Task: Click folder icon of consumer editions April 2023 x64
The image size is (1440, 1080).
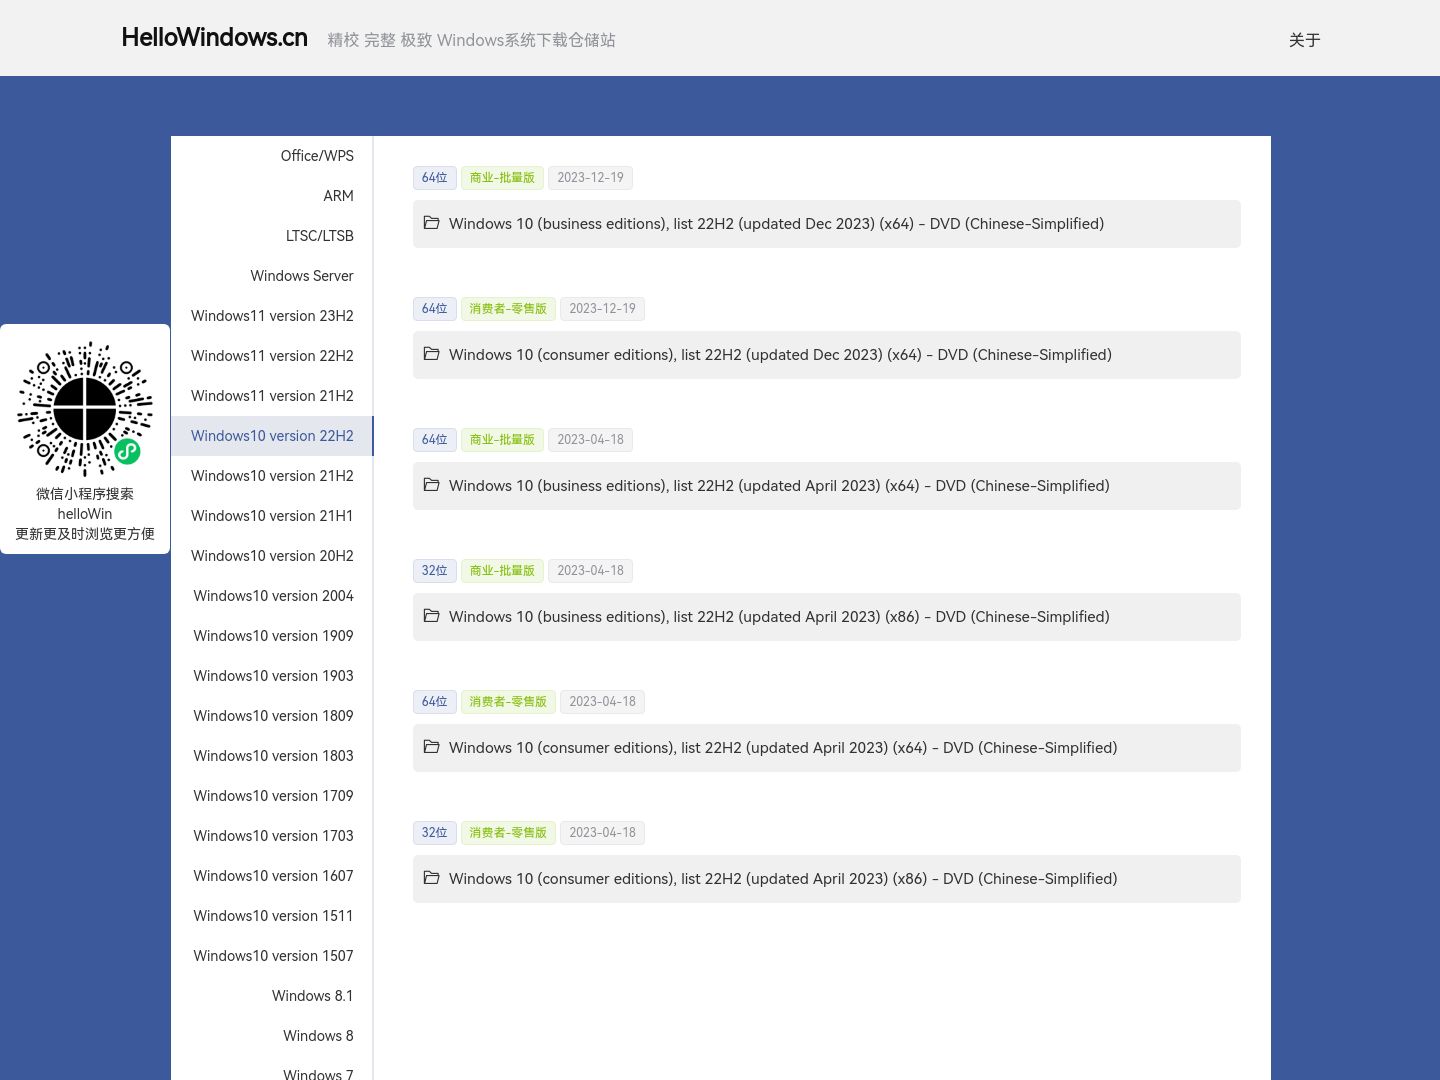Action: pyautogui.click(x=432, y=747)
